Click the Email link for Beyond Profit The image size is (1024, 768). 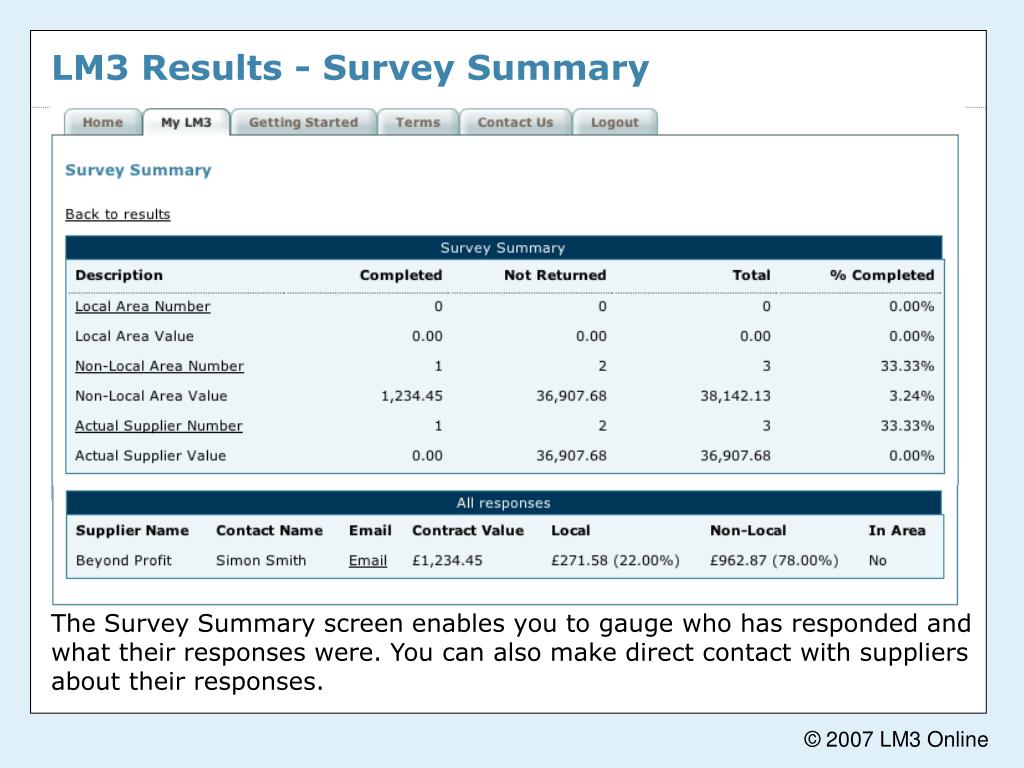[x=368, y=560]
